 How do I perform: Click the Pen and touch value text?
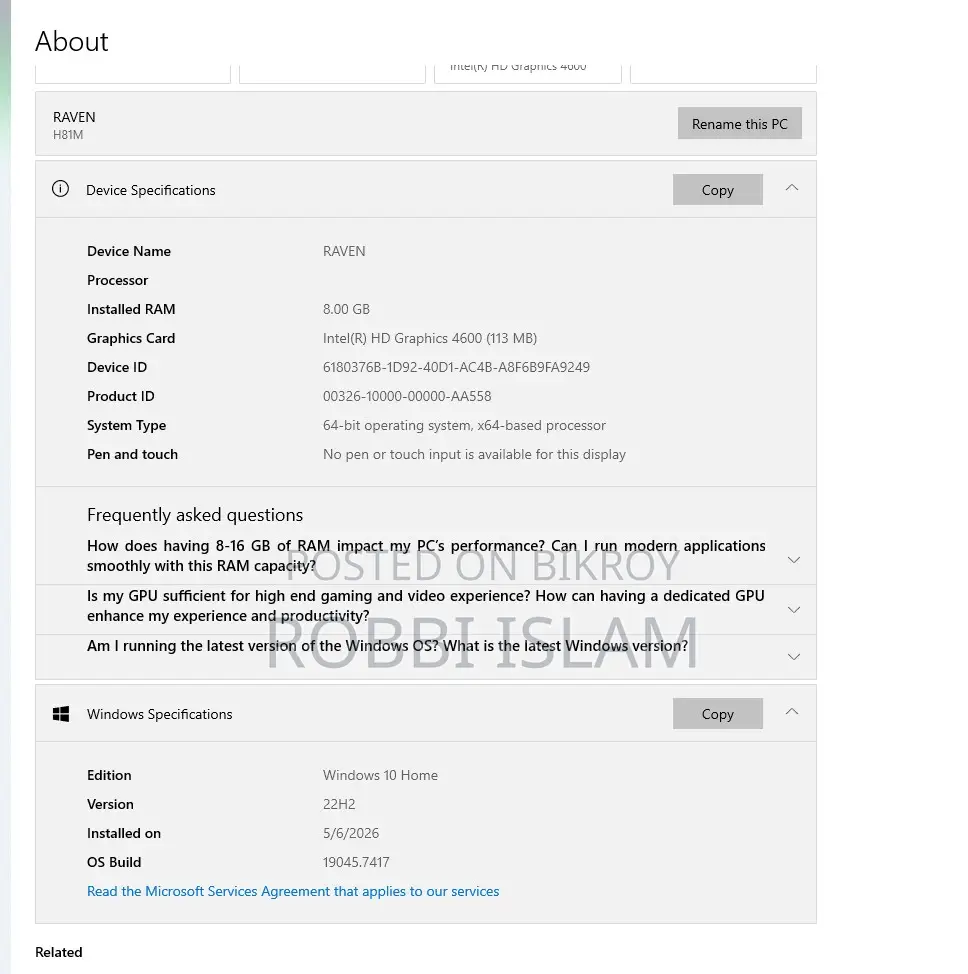pyautogui.click(x=474, y=455)
